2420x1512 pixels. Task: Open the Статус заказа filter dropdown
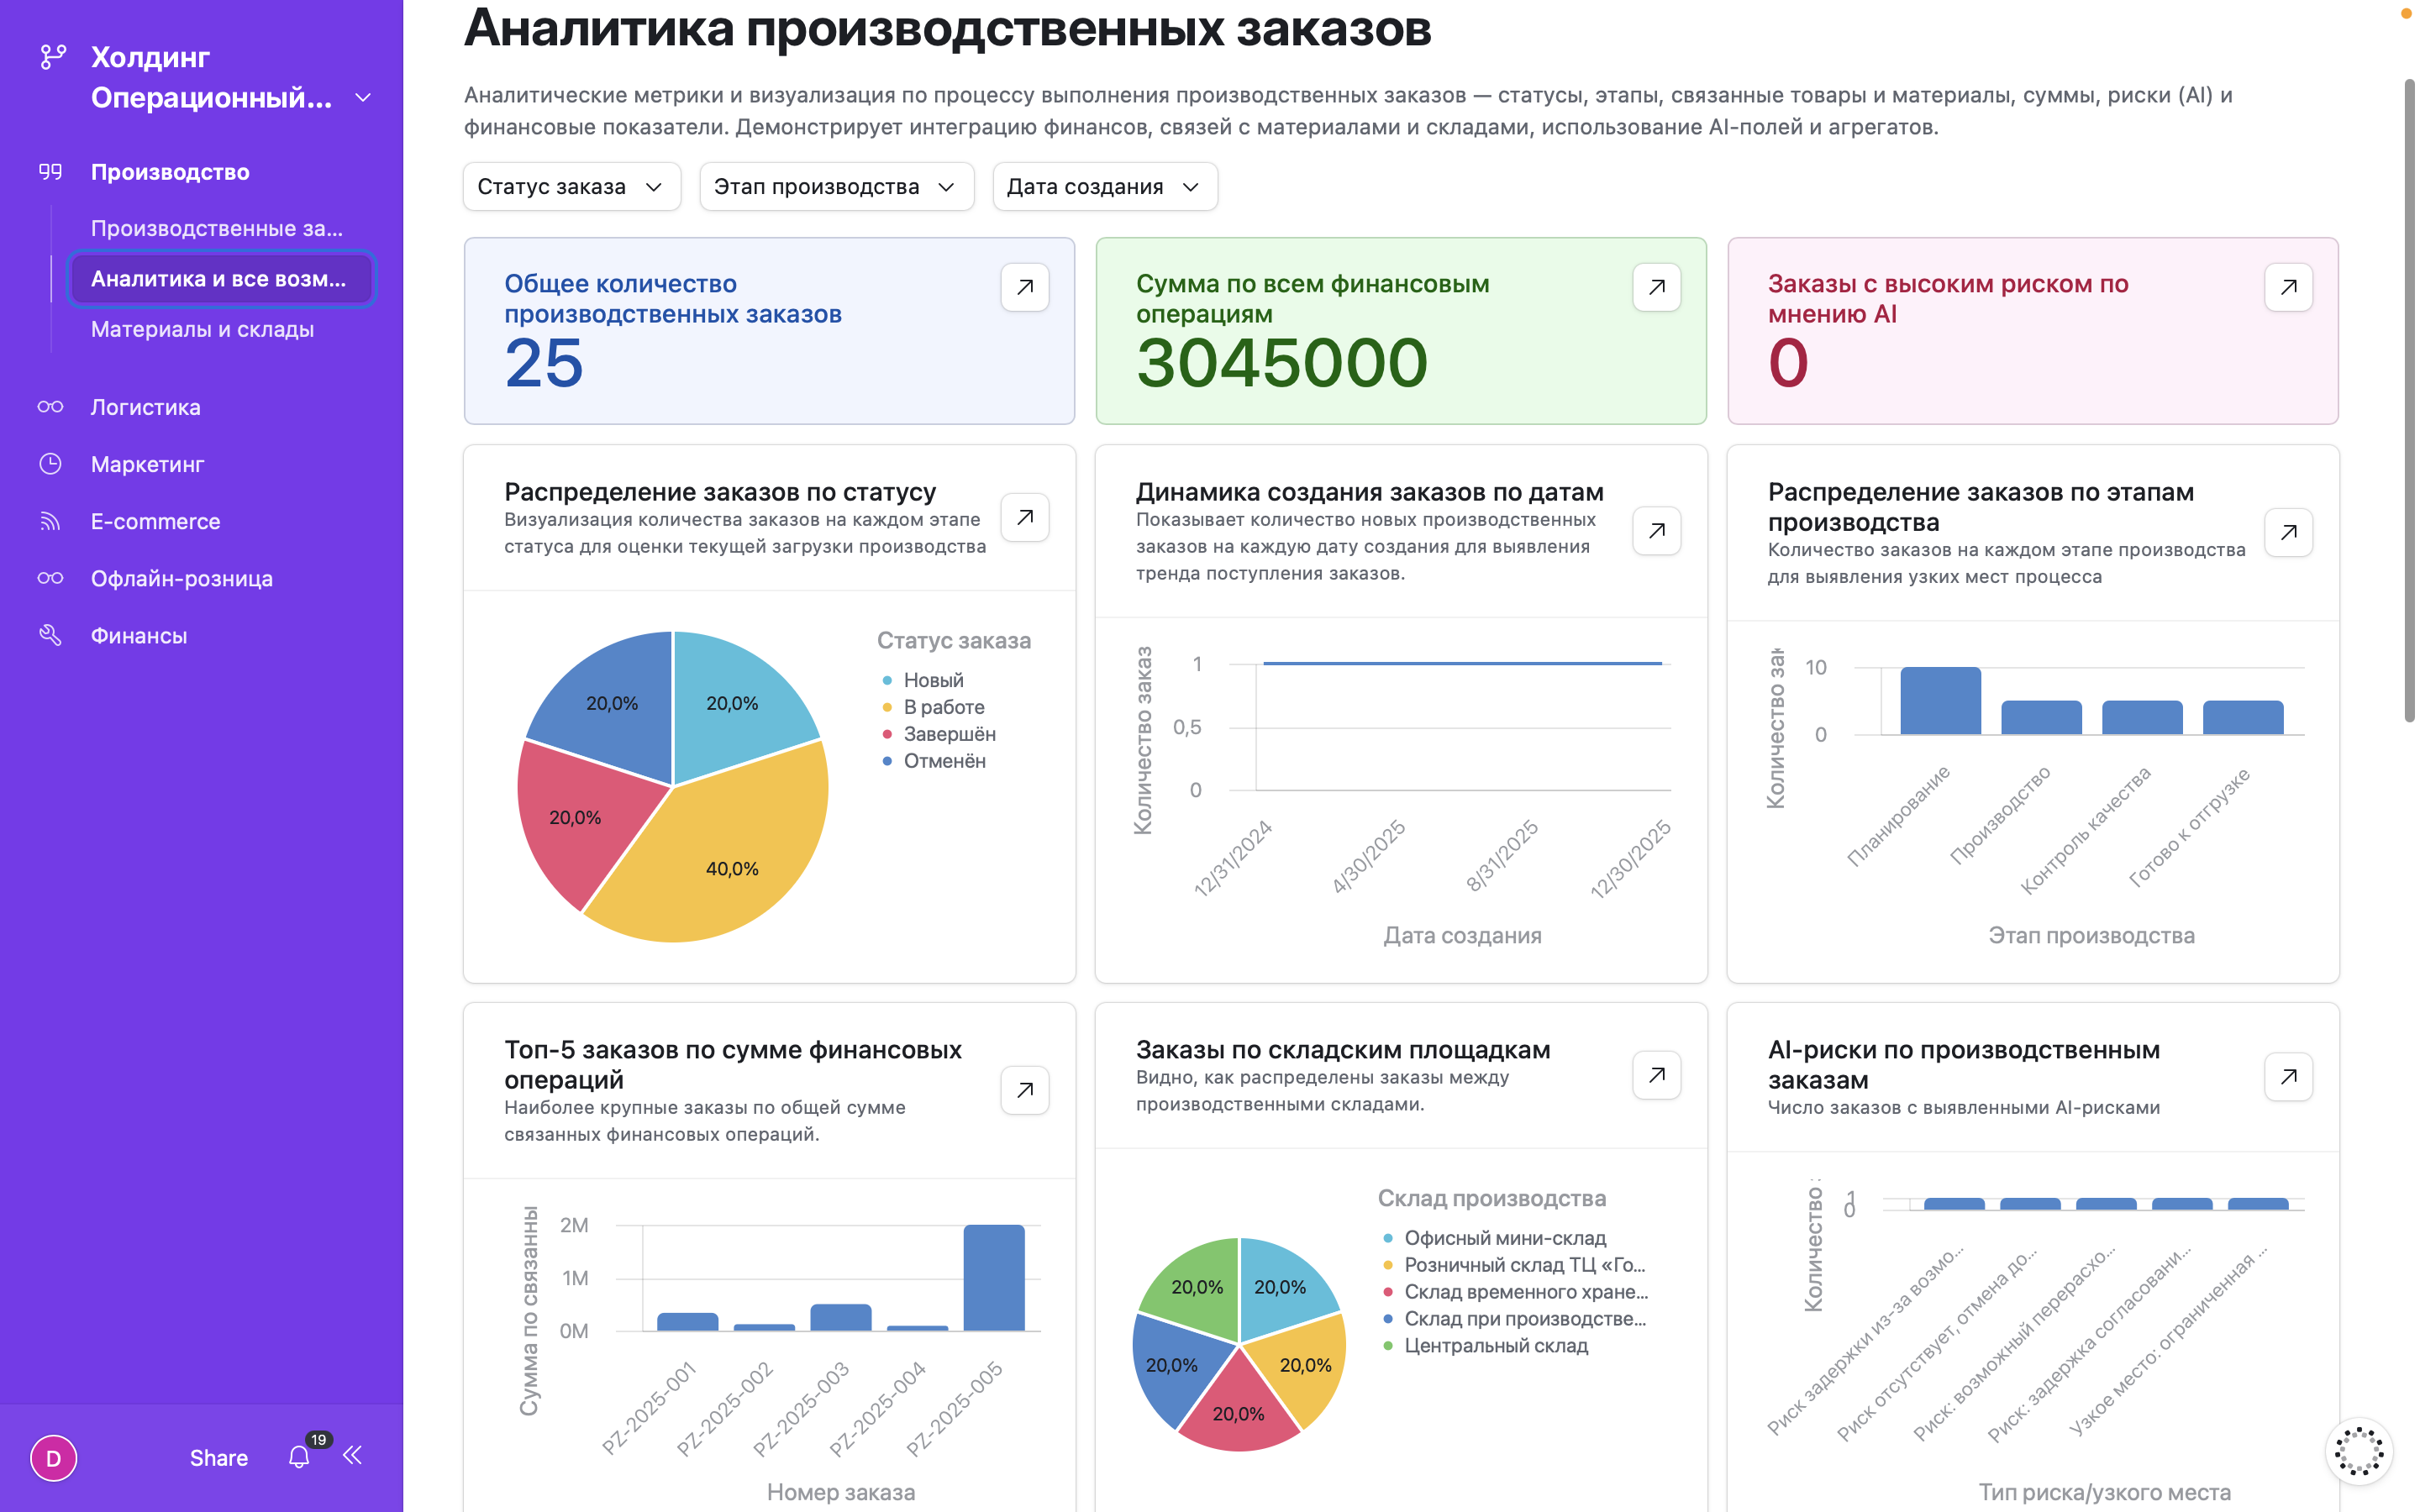571,186
